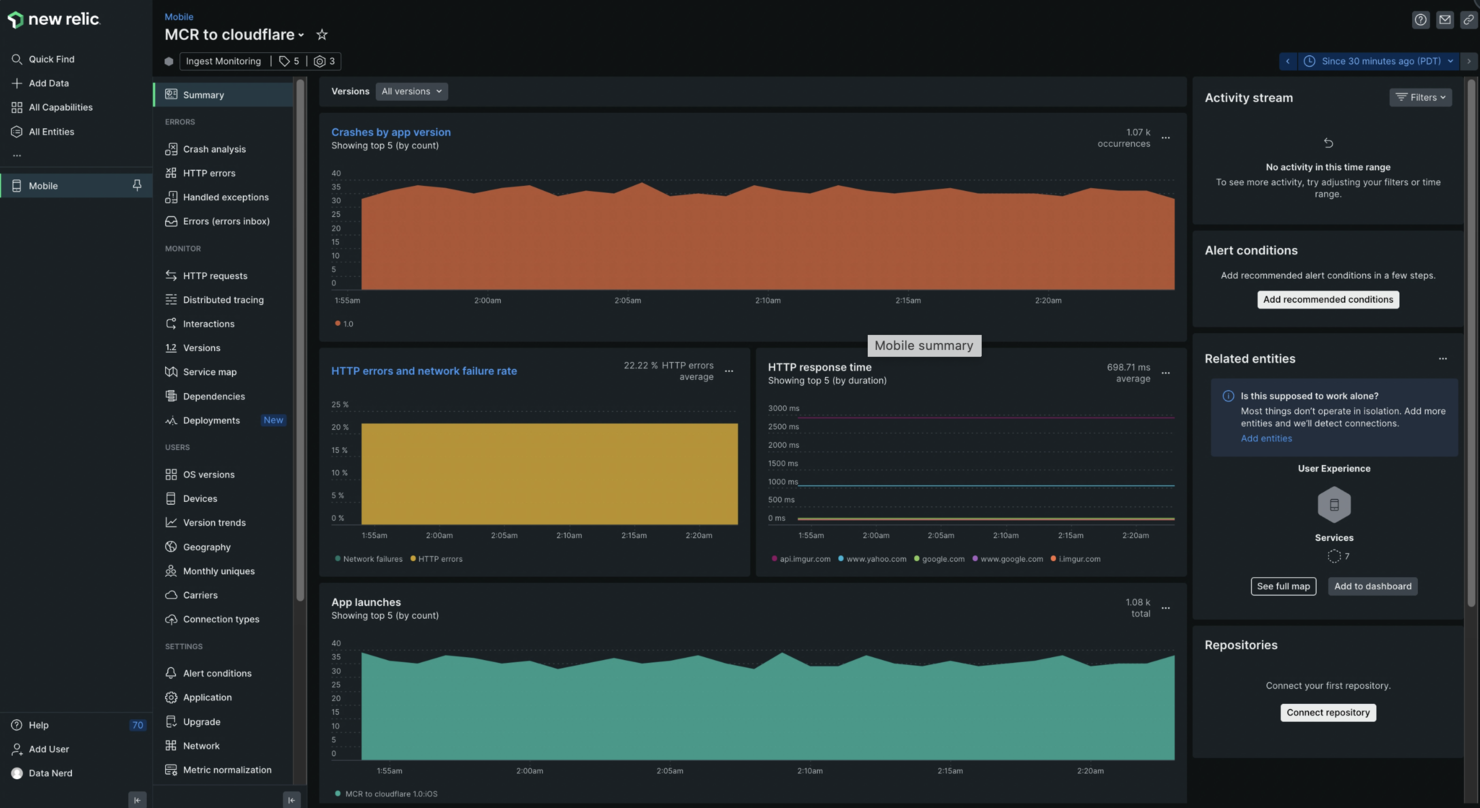Collapse the sidebar with the bottom arrow
This screenshot has height=808, width=1480.
[137, 799]
